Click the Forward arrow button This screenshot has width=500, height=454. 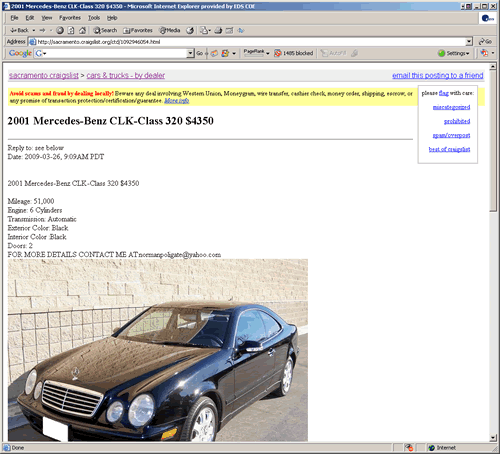coord(42,30)
